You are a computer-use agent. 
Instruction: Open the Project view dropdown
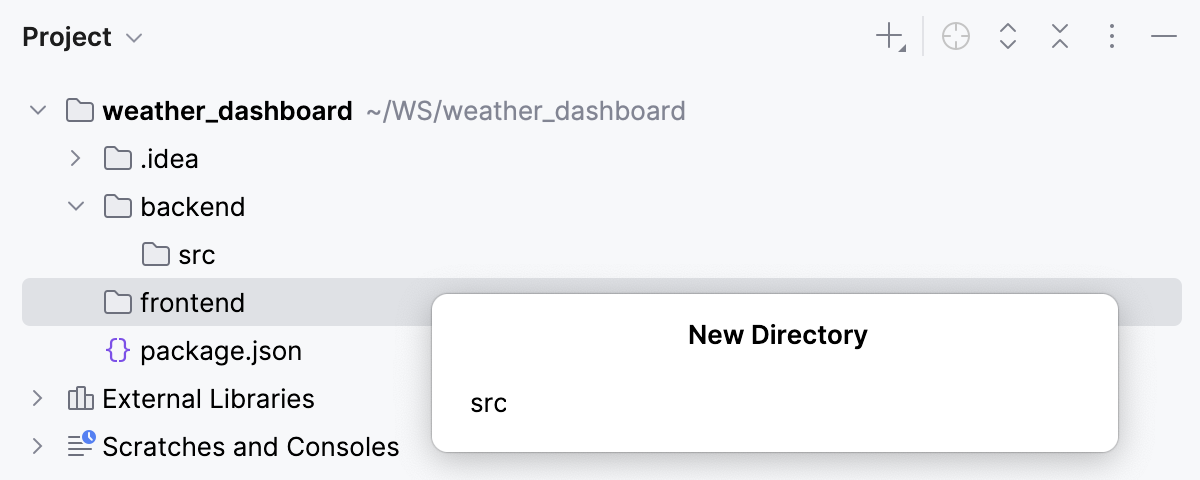tap(83, 38)
